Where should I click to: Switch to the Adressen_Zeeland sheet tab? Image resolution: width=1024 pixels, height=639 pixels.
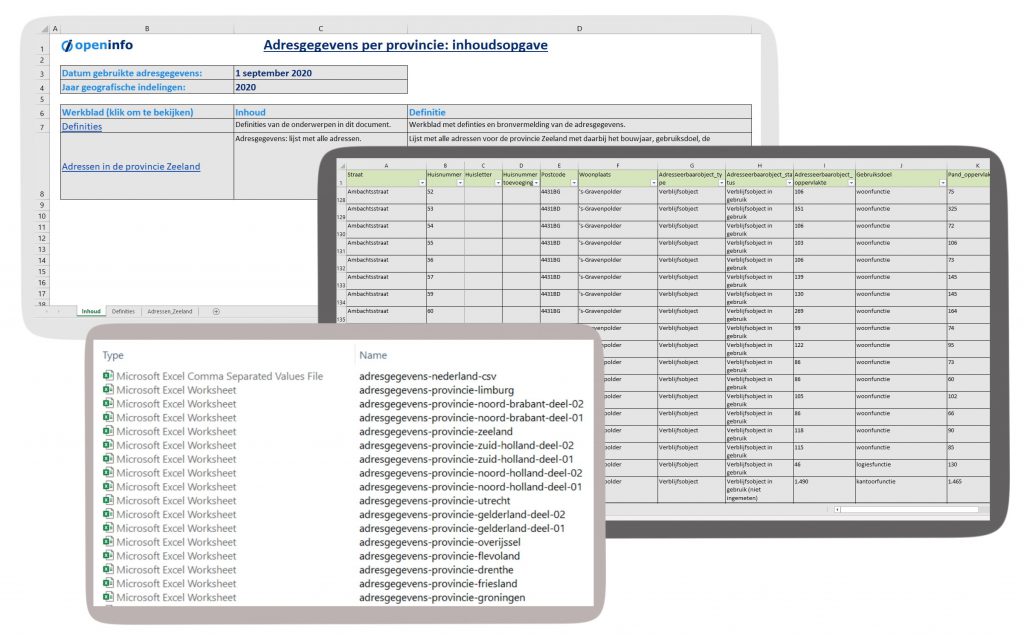pyautogui.click(x=169, y=312)
